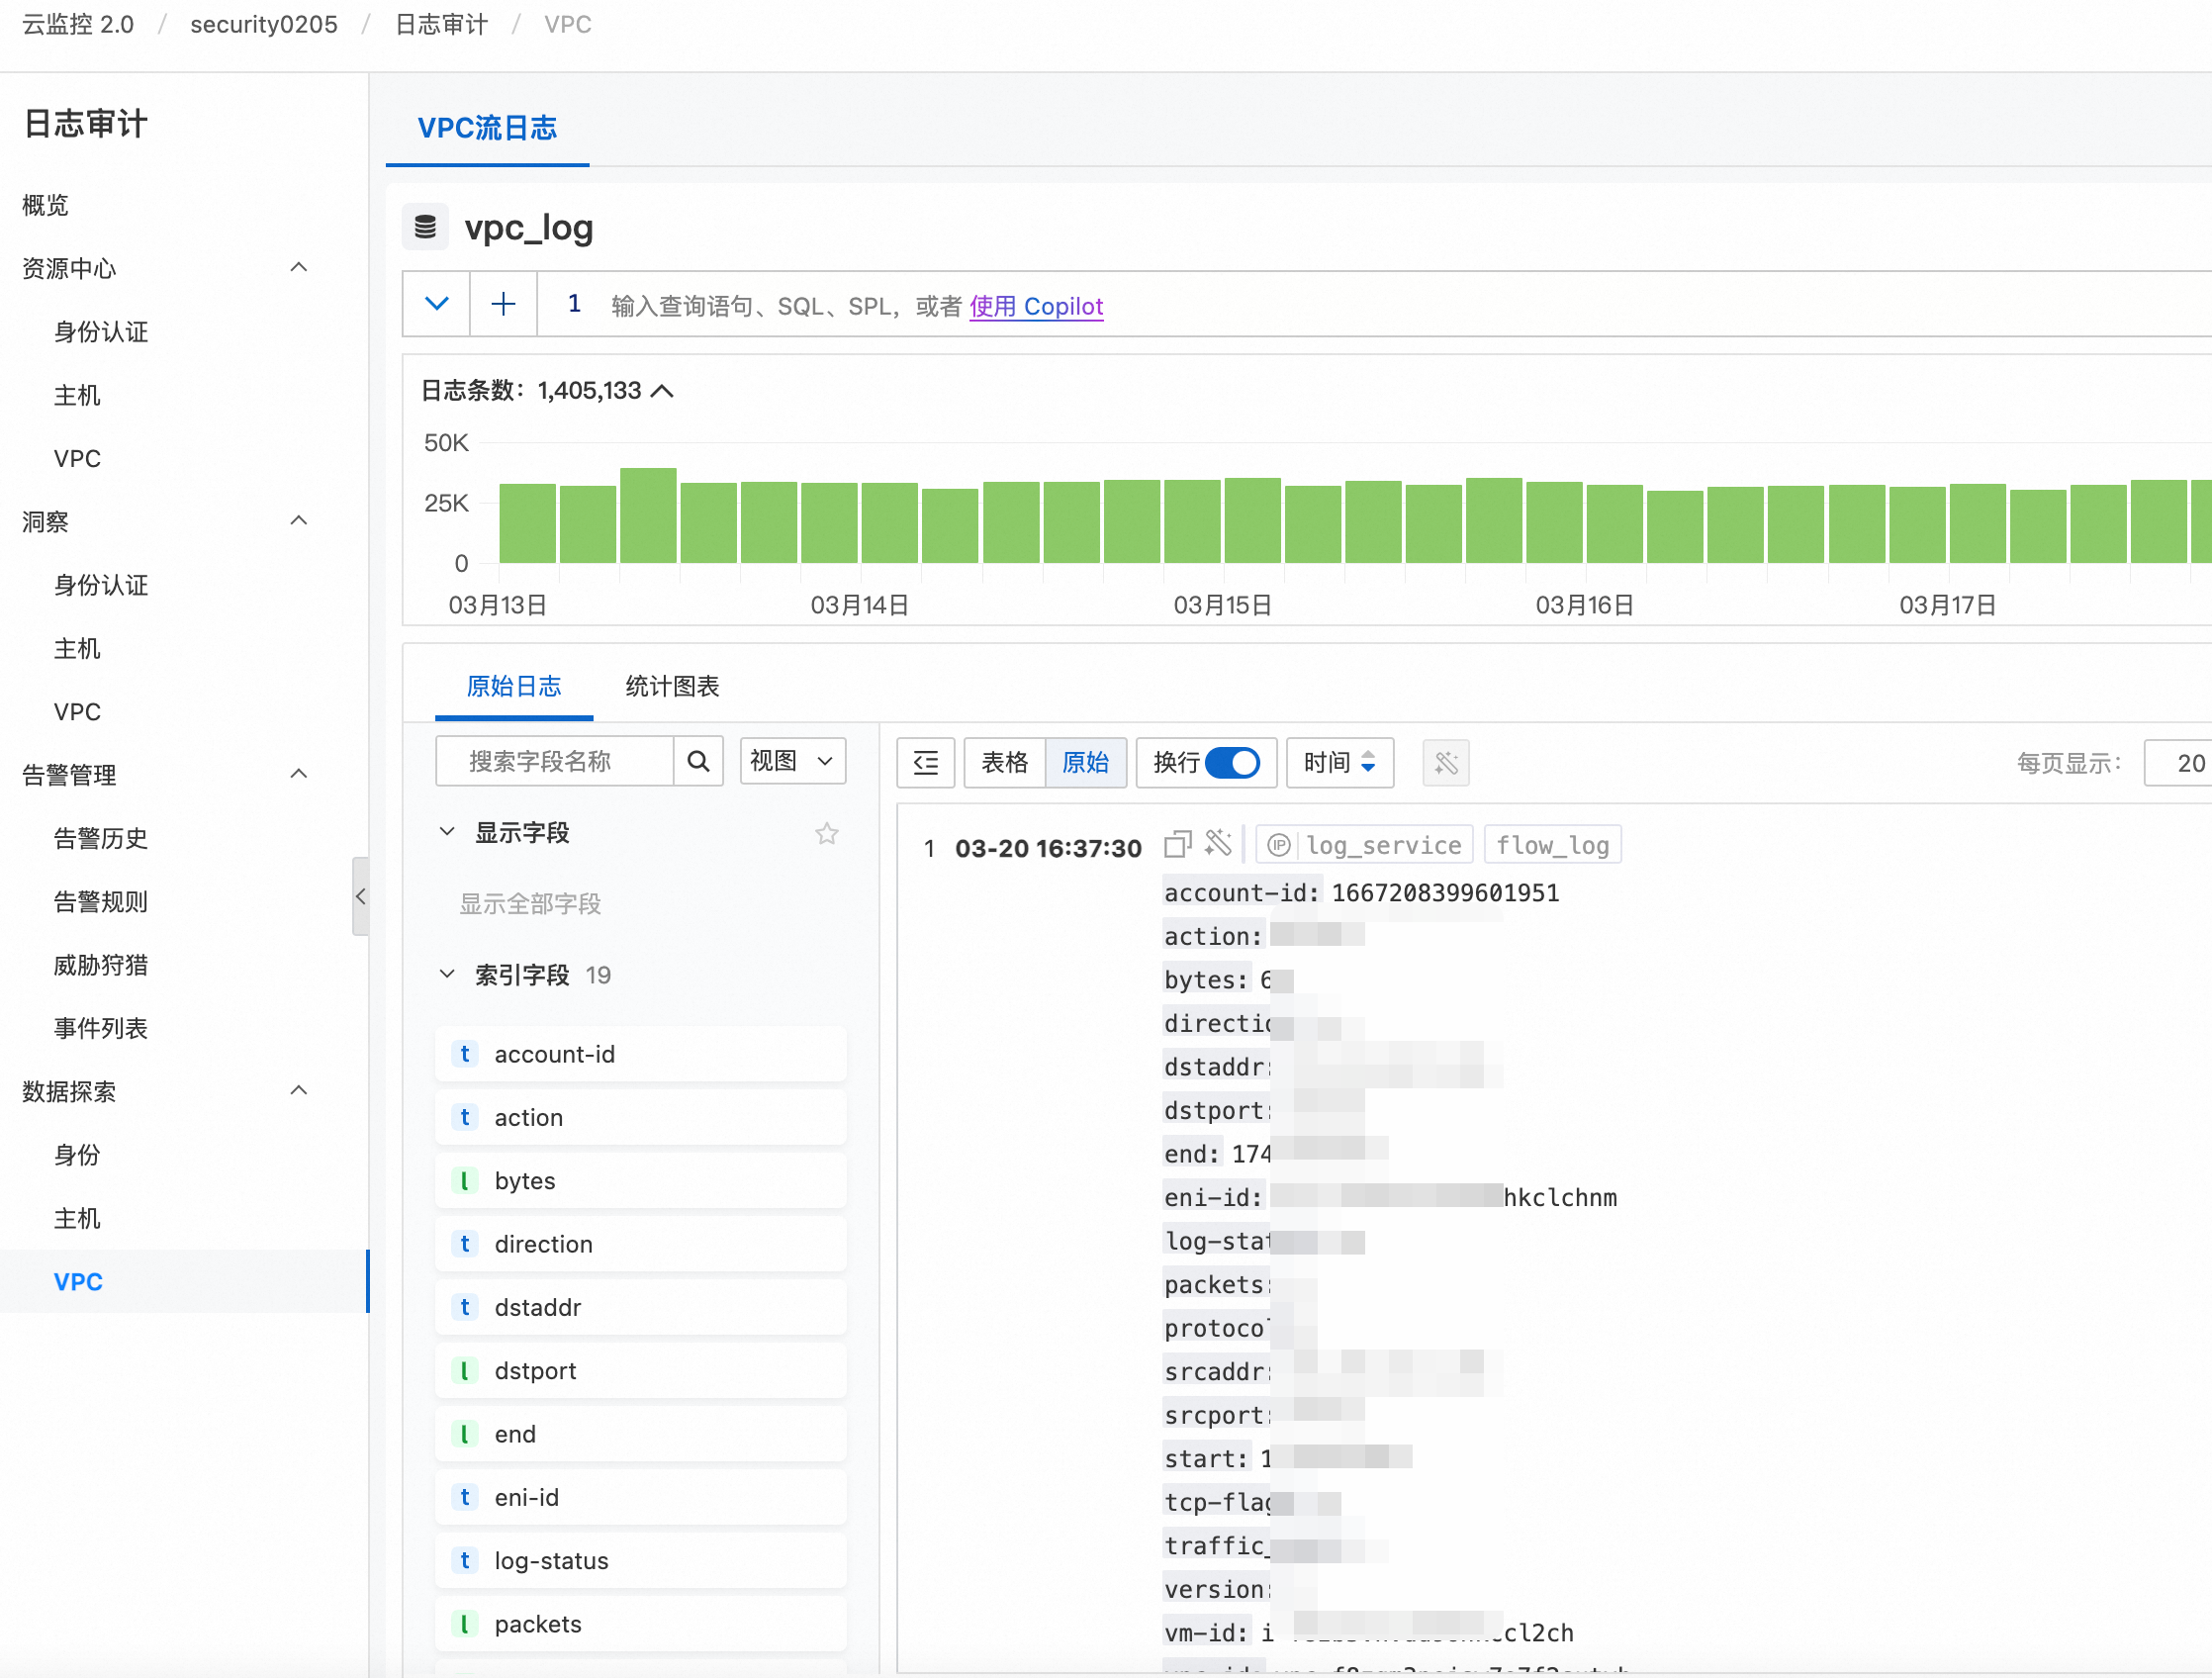Switch log display to 原始 mode
The image size is (2212, 1678).
pos(1085,763)
